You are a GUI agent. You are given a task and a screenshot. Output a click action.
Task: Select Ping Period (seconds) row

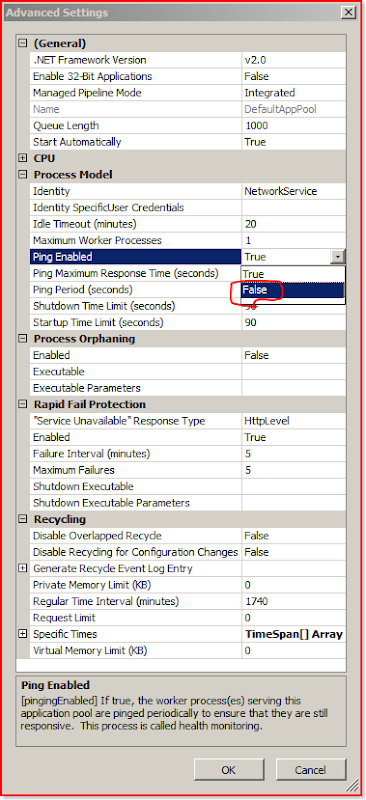click(x=135, y=290)
